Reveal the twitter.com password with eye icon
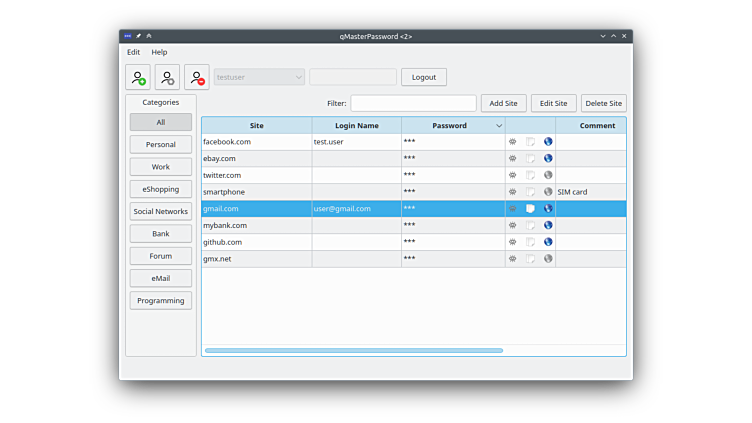The width and height of the screenshot is (752, 423). 513,175
